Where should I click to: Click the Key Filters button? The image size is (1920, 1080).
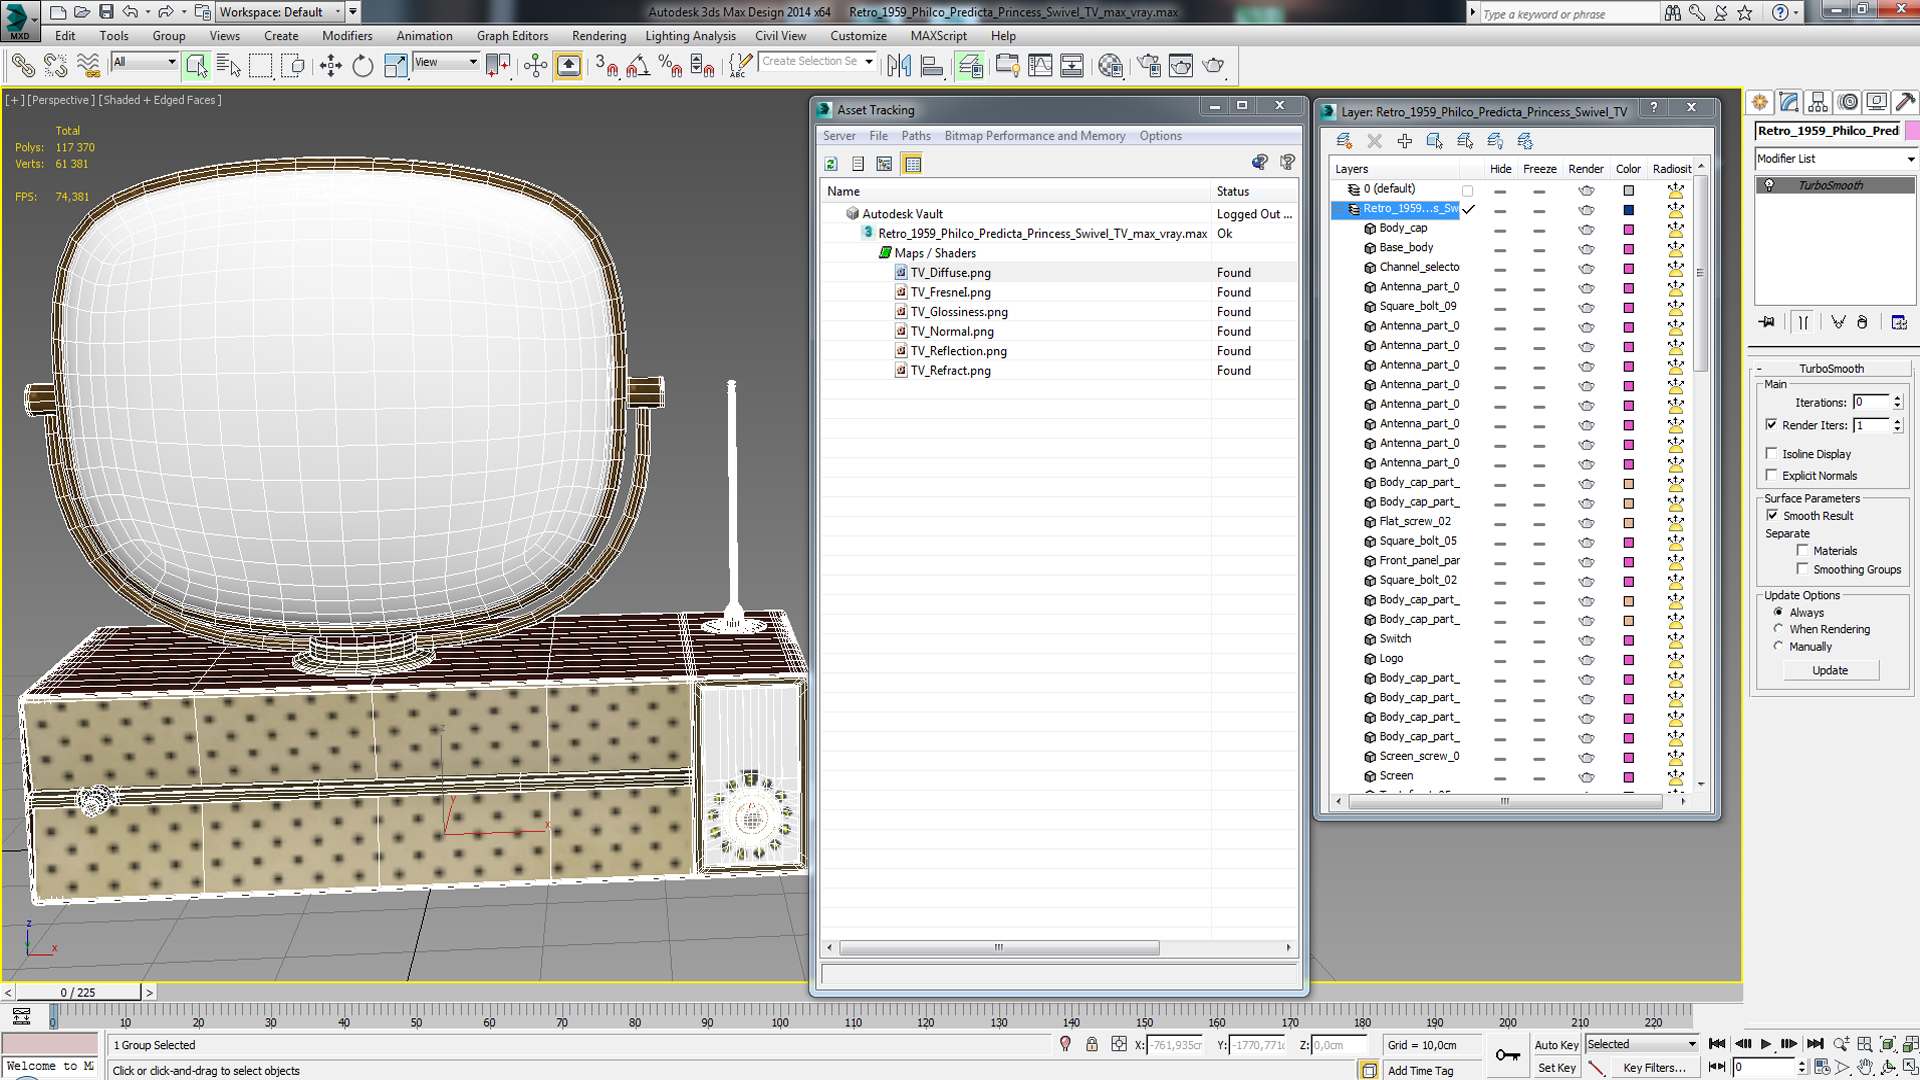(1654, 1068)
